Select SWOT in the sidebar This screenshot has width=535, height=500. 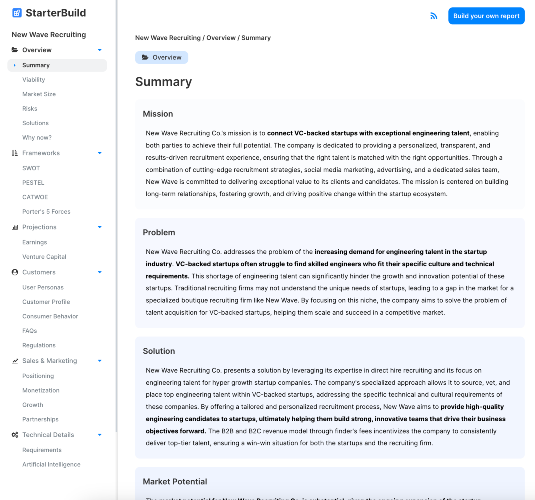31,168
